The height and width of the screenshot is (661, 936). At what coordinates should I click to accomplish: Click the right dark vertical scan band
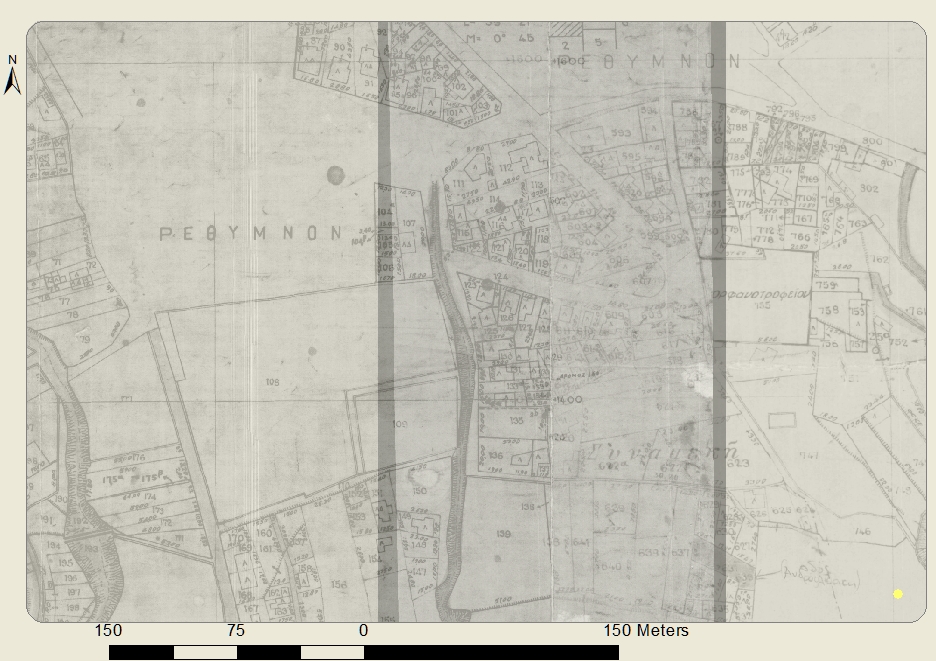click(x=718, y=320)
